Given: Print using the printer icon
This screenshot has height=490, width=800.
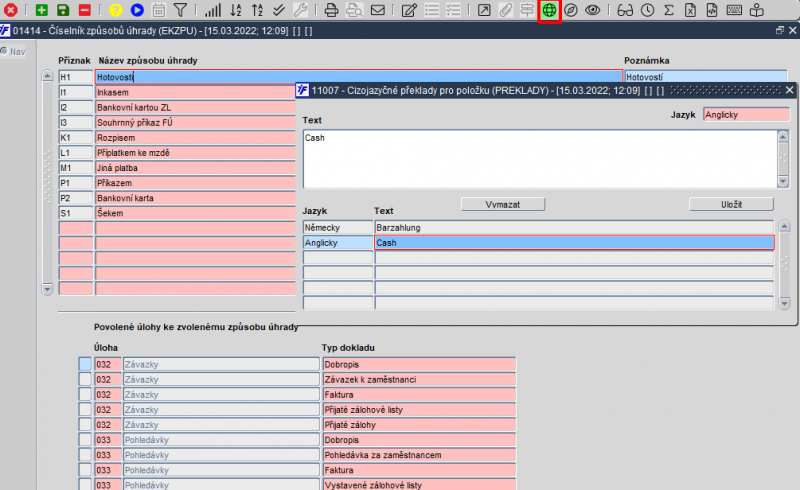Looking at the screenshot, I should coord(332,10).
